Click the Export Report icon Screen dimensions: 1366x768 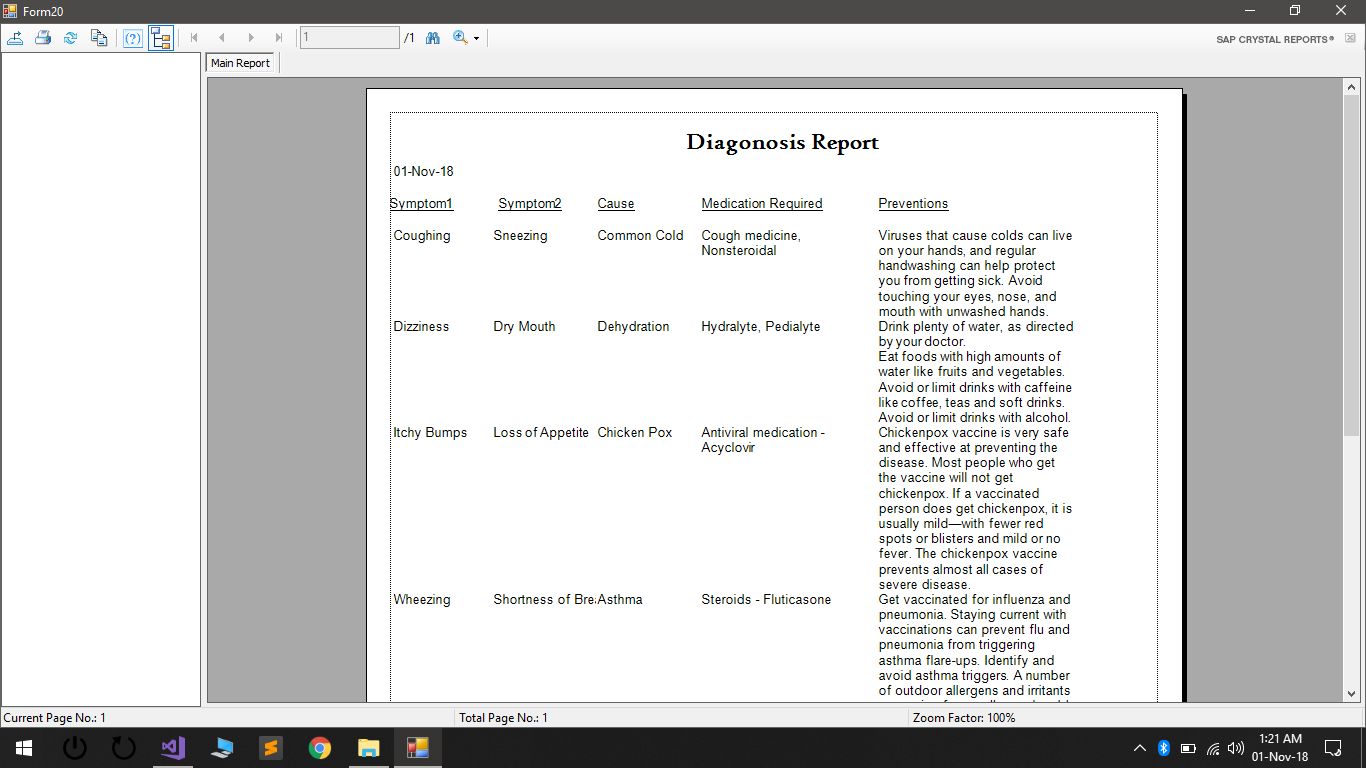coord(15,38)
